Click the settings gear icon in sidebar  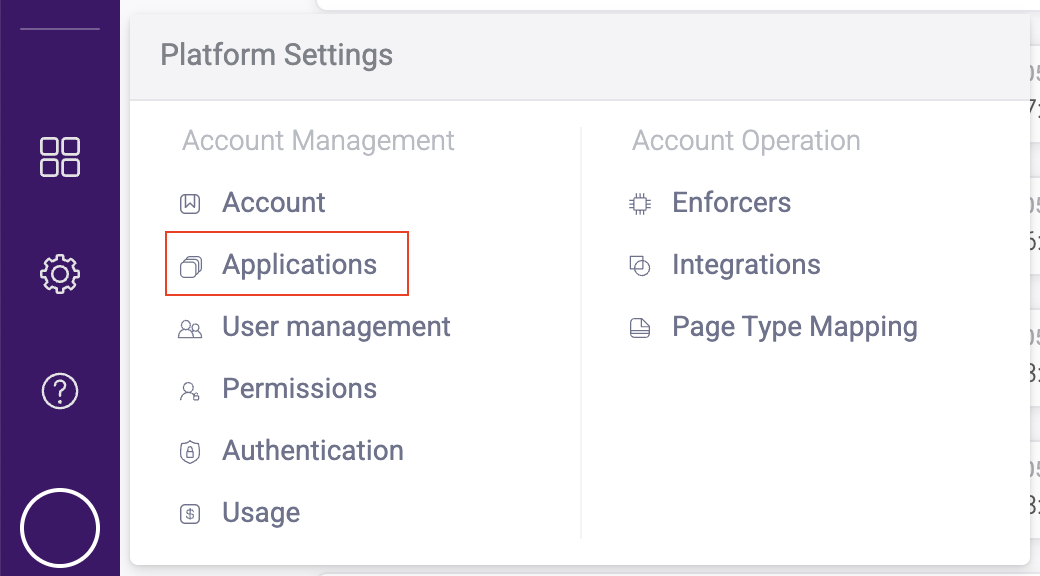coord(60,273)
